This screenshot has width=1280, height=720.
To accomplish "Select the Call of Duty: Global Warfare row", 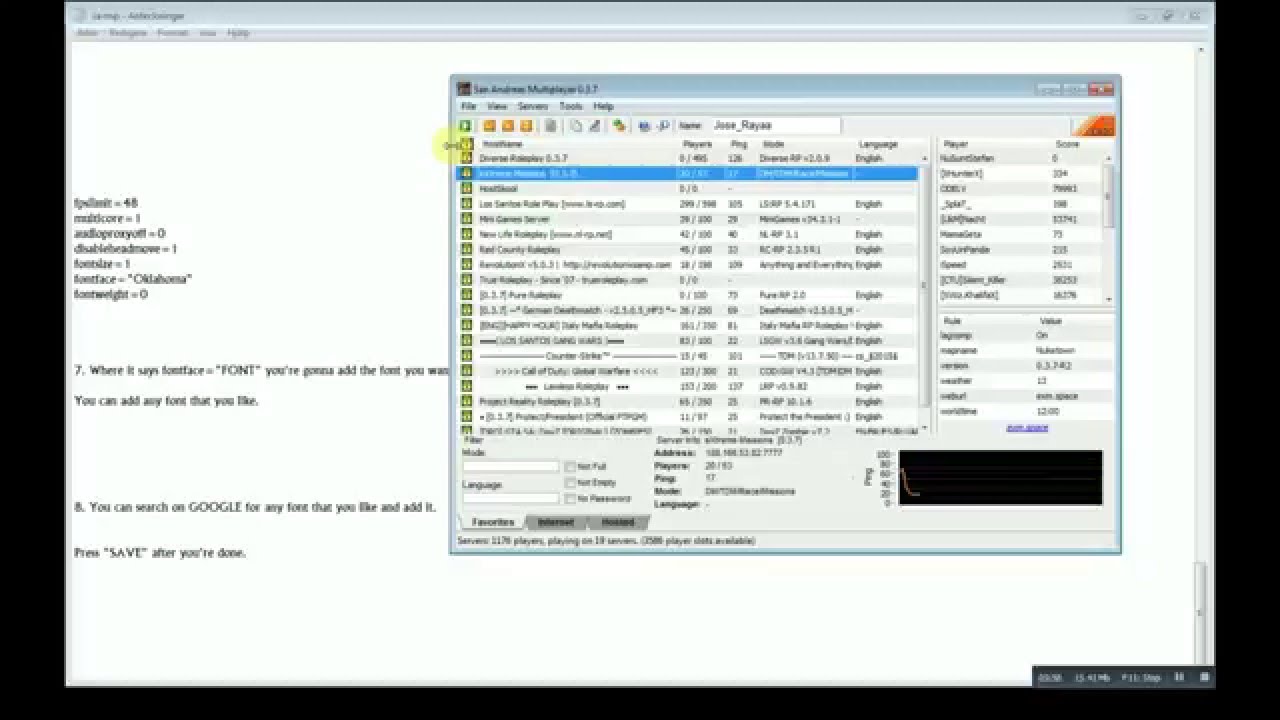I will coord(687,371).
